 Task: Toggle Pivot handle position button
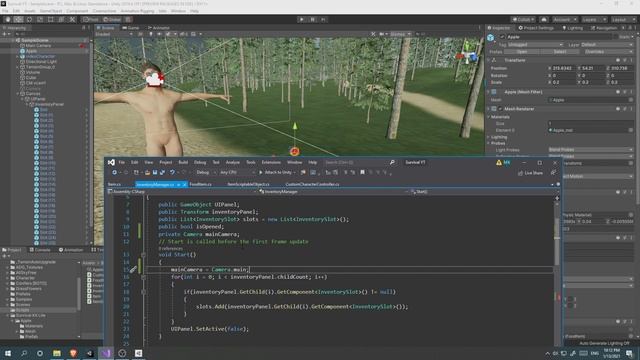pos(91,19)
